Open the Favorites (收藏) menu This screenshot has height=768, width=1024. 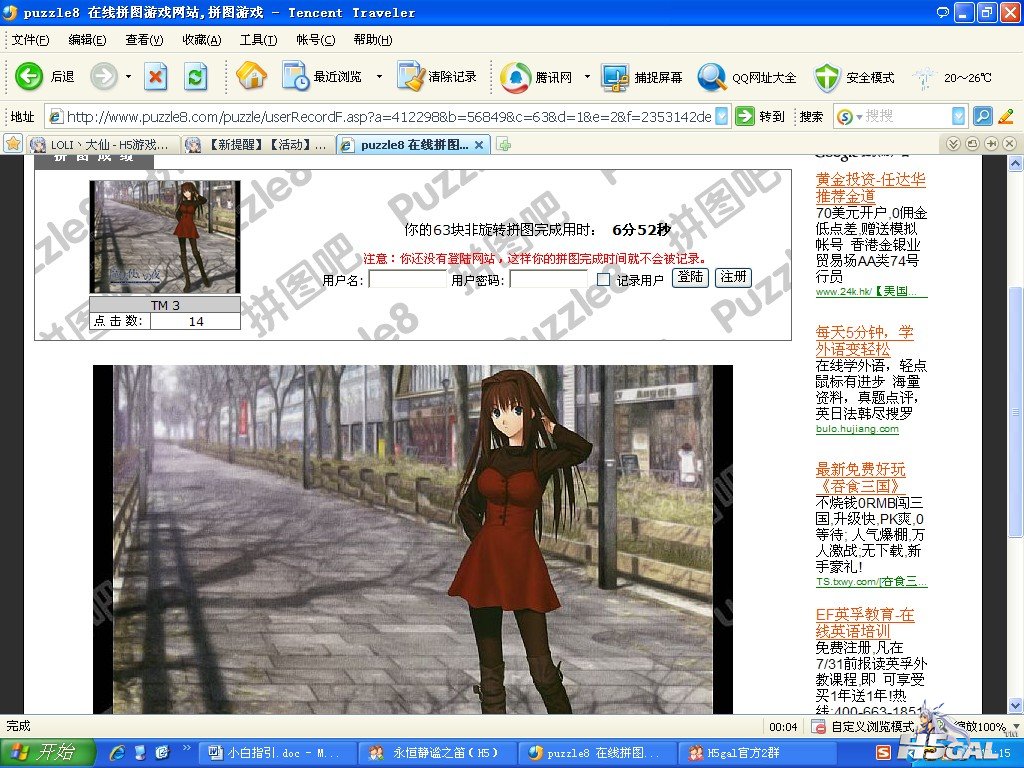pyautogui.click(x=201, y=40)
